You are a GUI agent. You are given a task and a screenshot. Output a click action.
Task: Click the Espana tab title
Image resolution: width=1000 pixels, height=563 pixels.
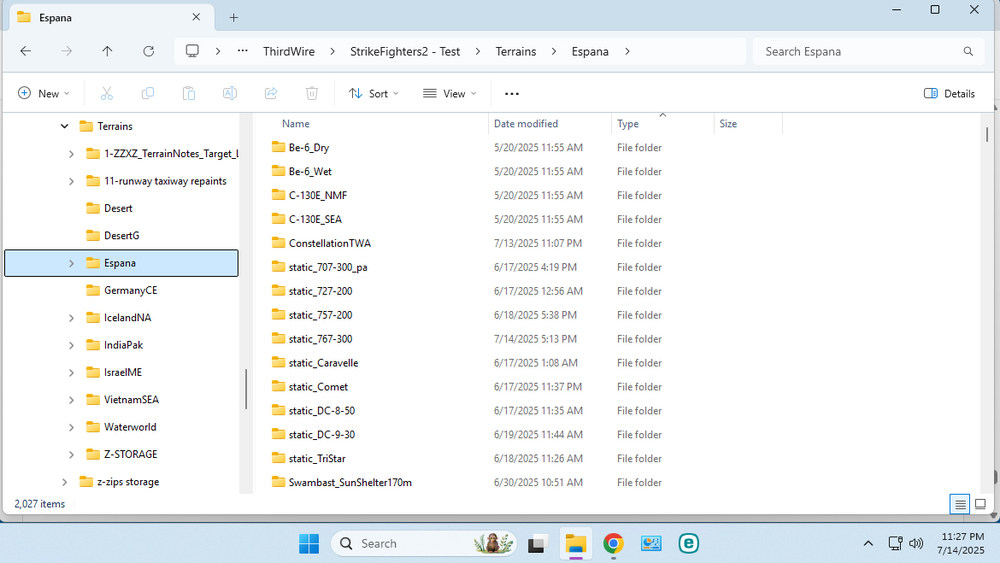[55, 18]
